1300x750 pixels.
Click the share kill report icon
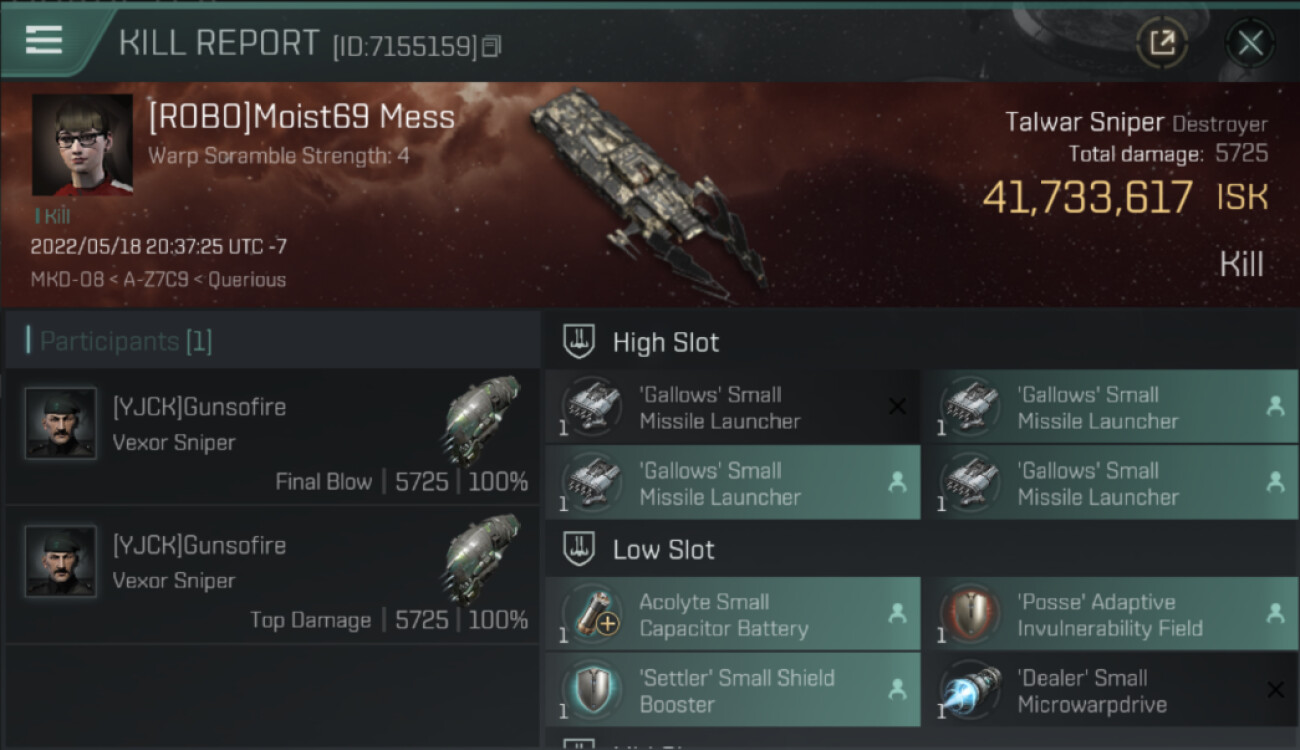pos(1162,42)
